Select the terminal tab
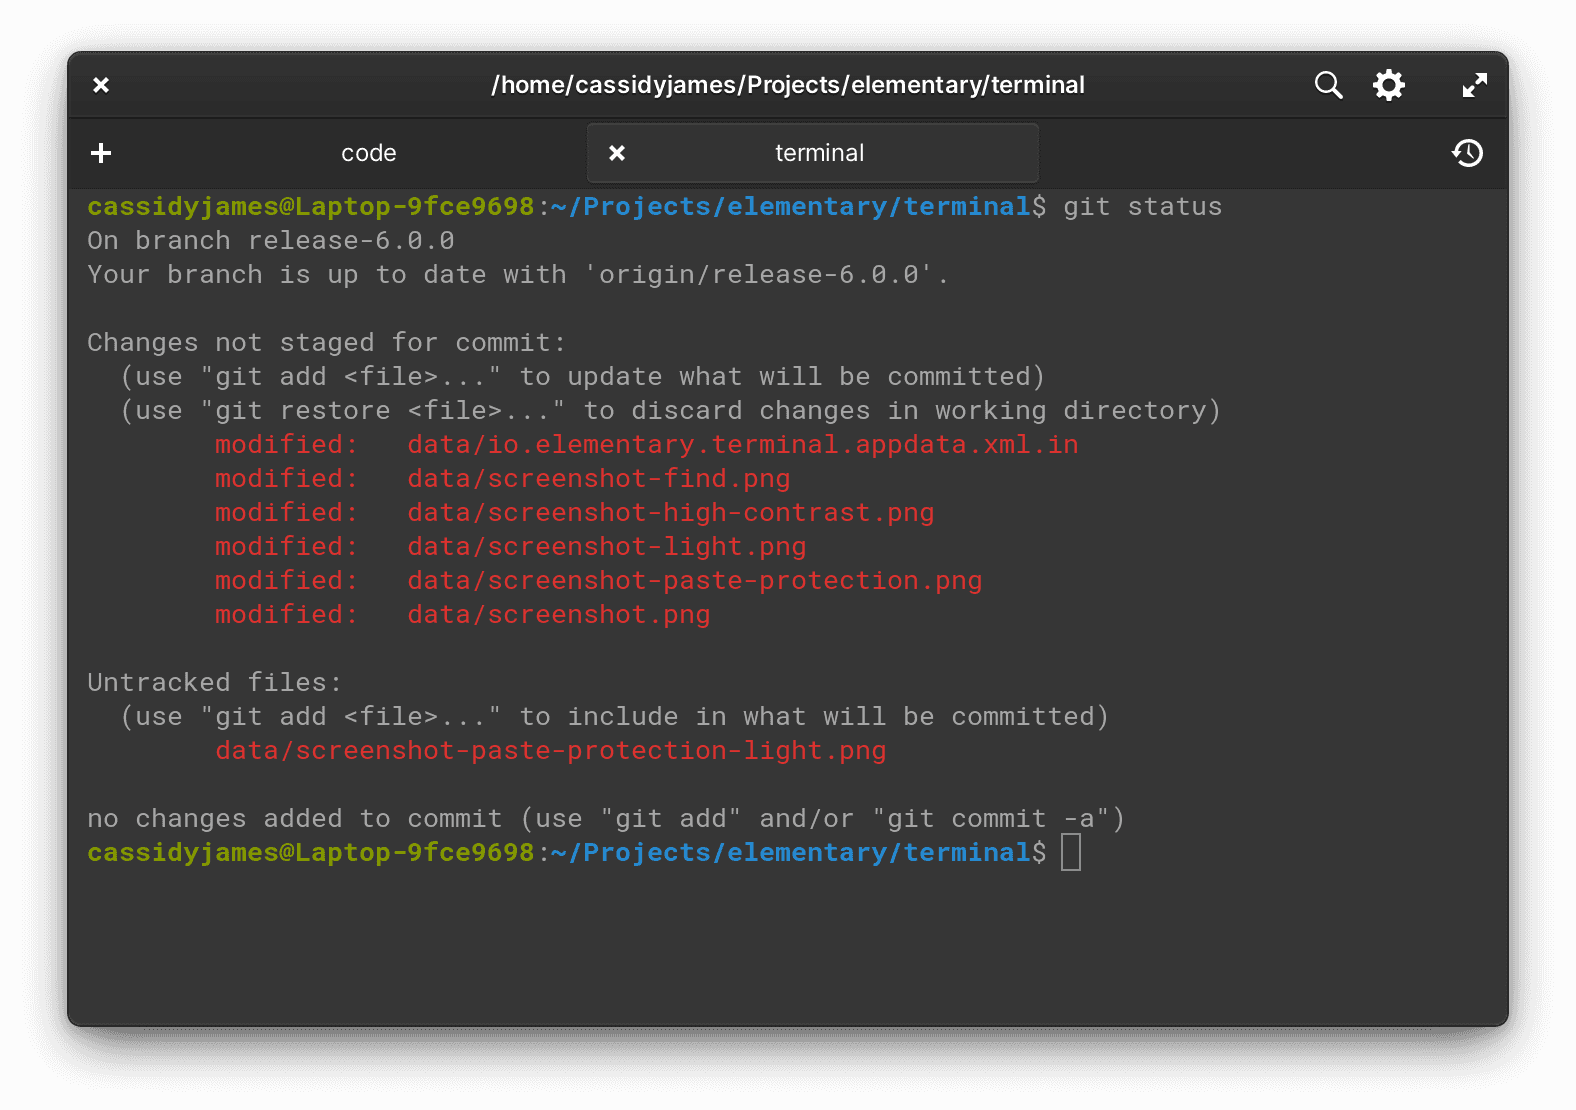The width and height of the screenshot is (1576, 1110). coord(818,152)
